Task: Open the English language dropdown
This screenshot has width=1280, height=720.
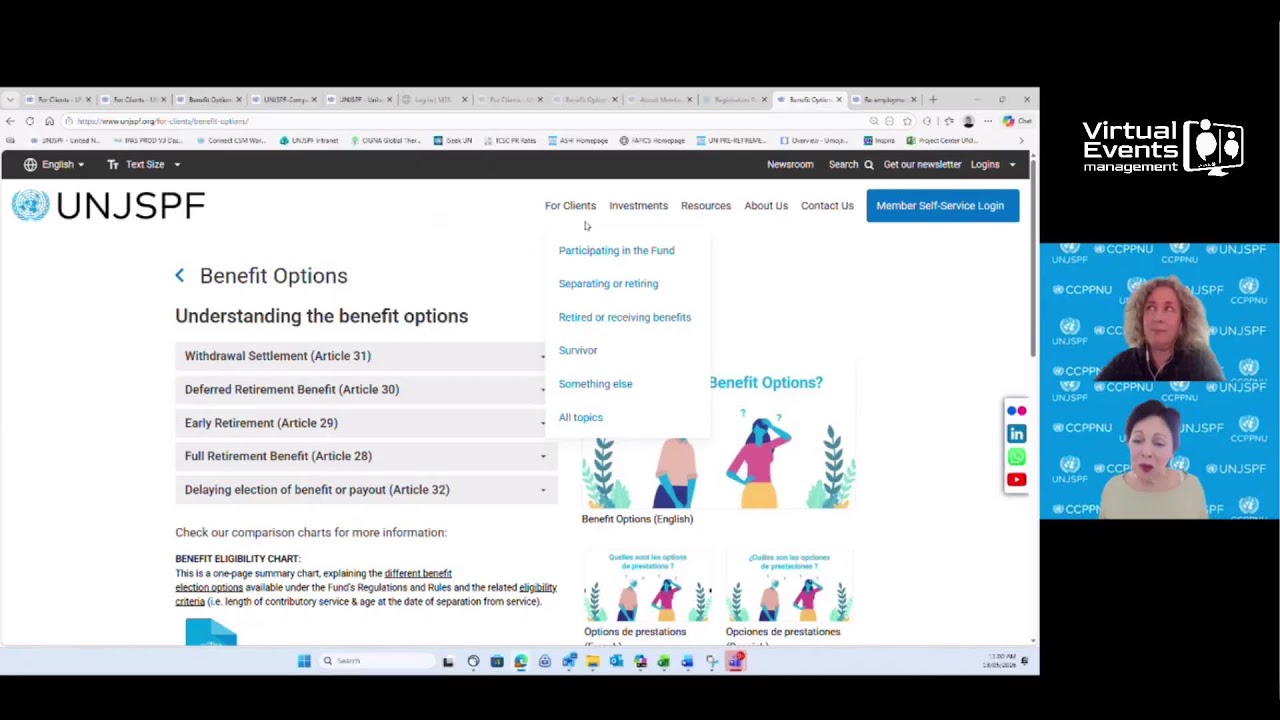Action: tap(54, 164)
